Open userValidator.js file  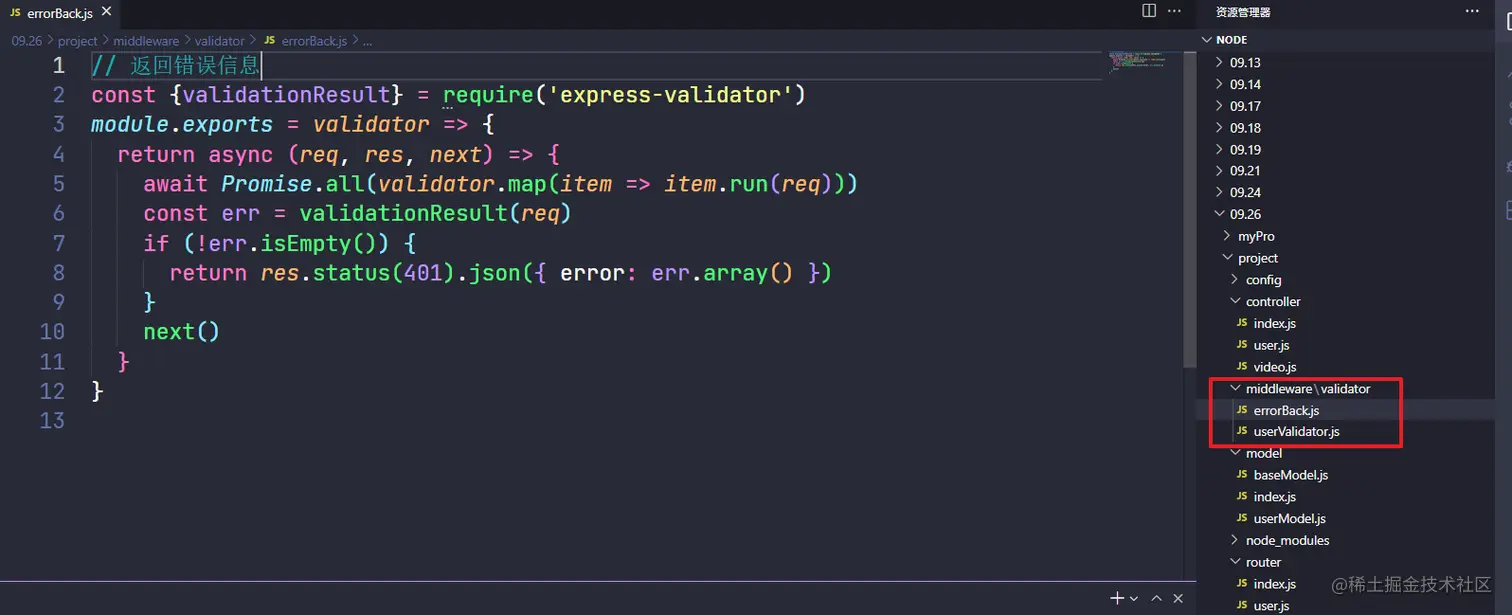pos(1296,432)
